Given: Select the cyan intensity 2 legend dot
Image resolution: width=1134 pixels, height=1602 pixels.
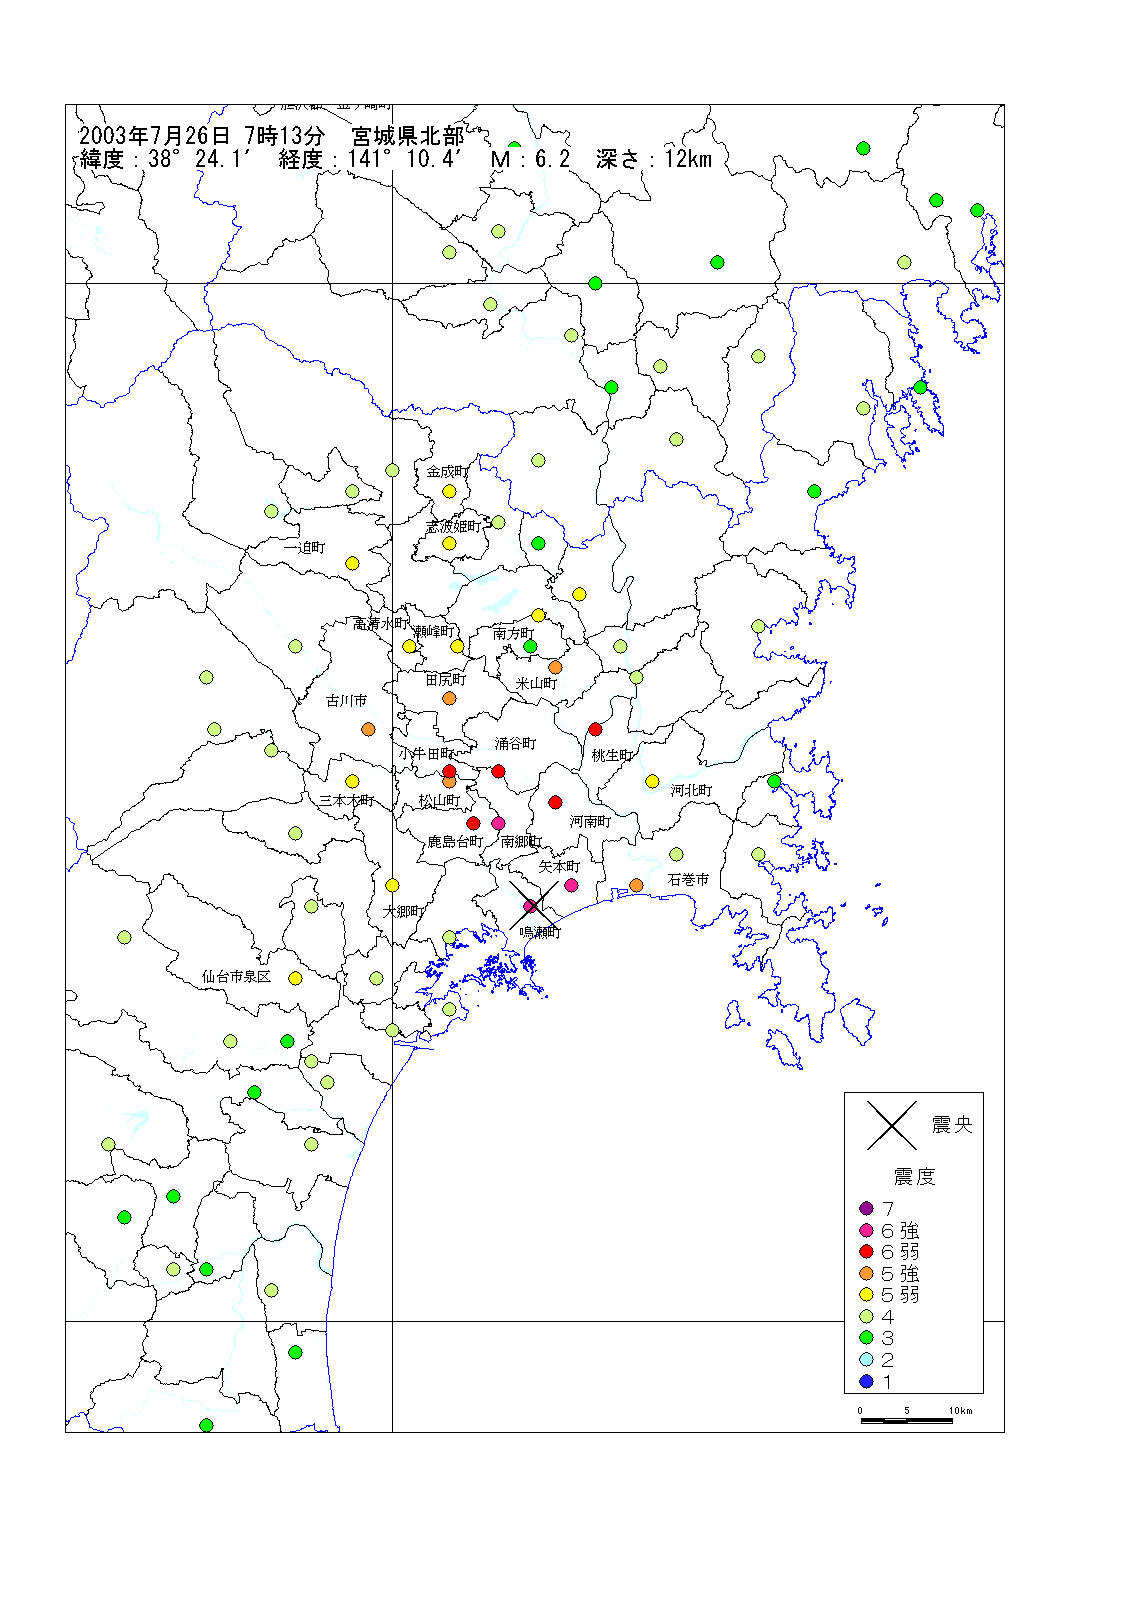Looking at the screenshot, I should [866, 1359].
